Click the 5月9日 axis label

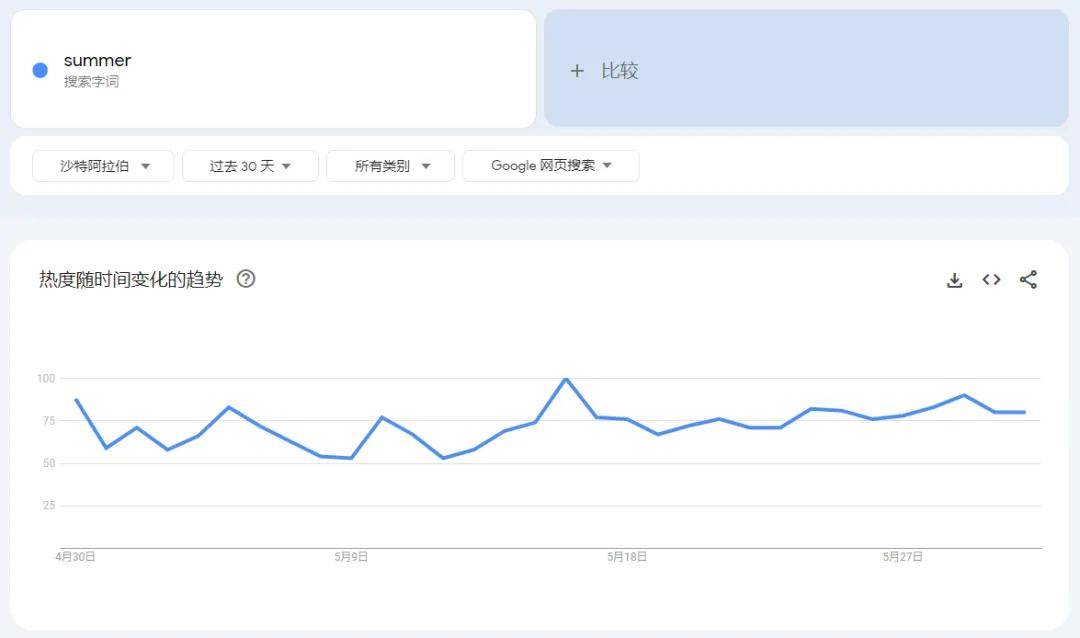click(351, 557)
